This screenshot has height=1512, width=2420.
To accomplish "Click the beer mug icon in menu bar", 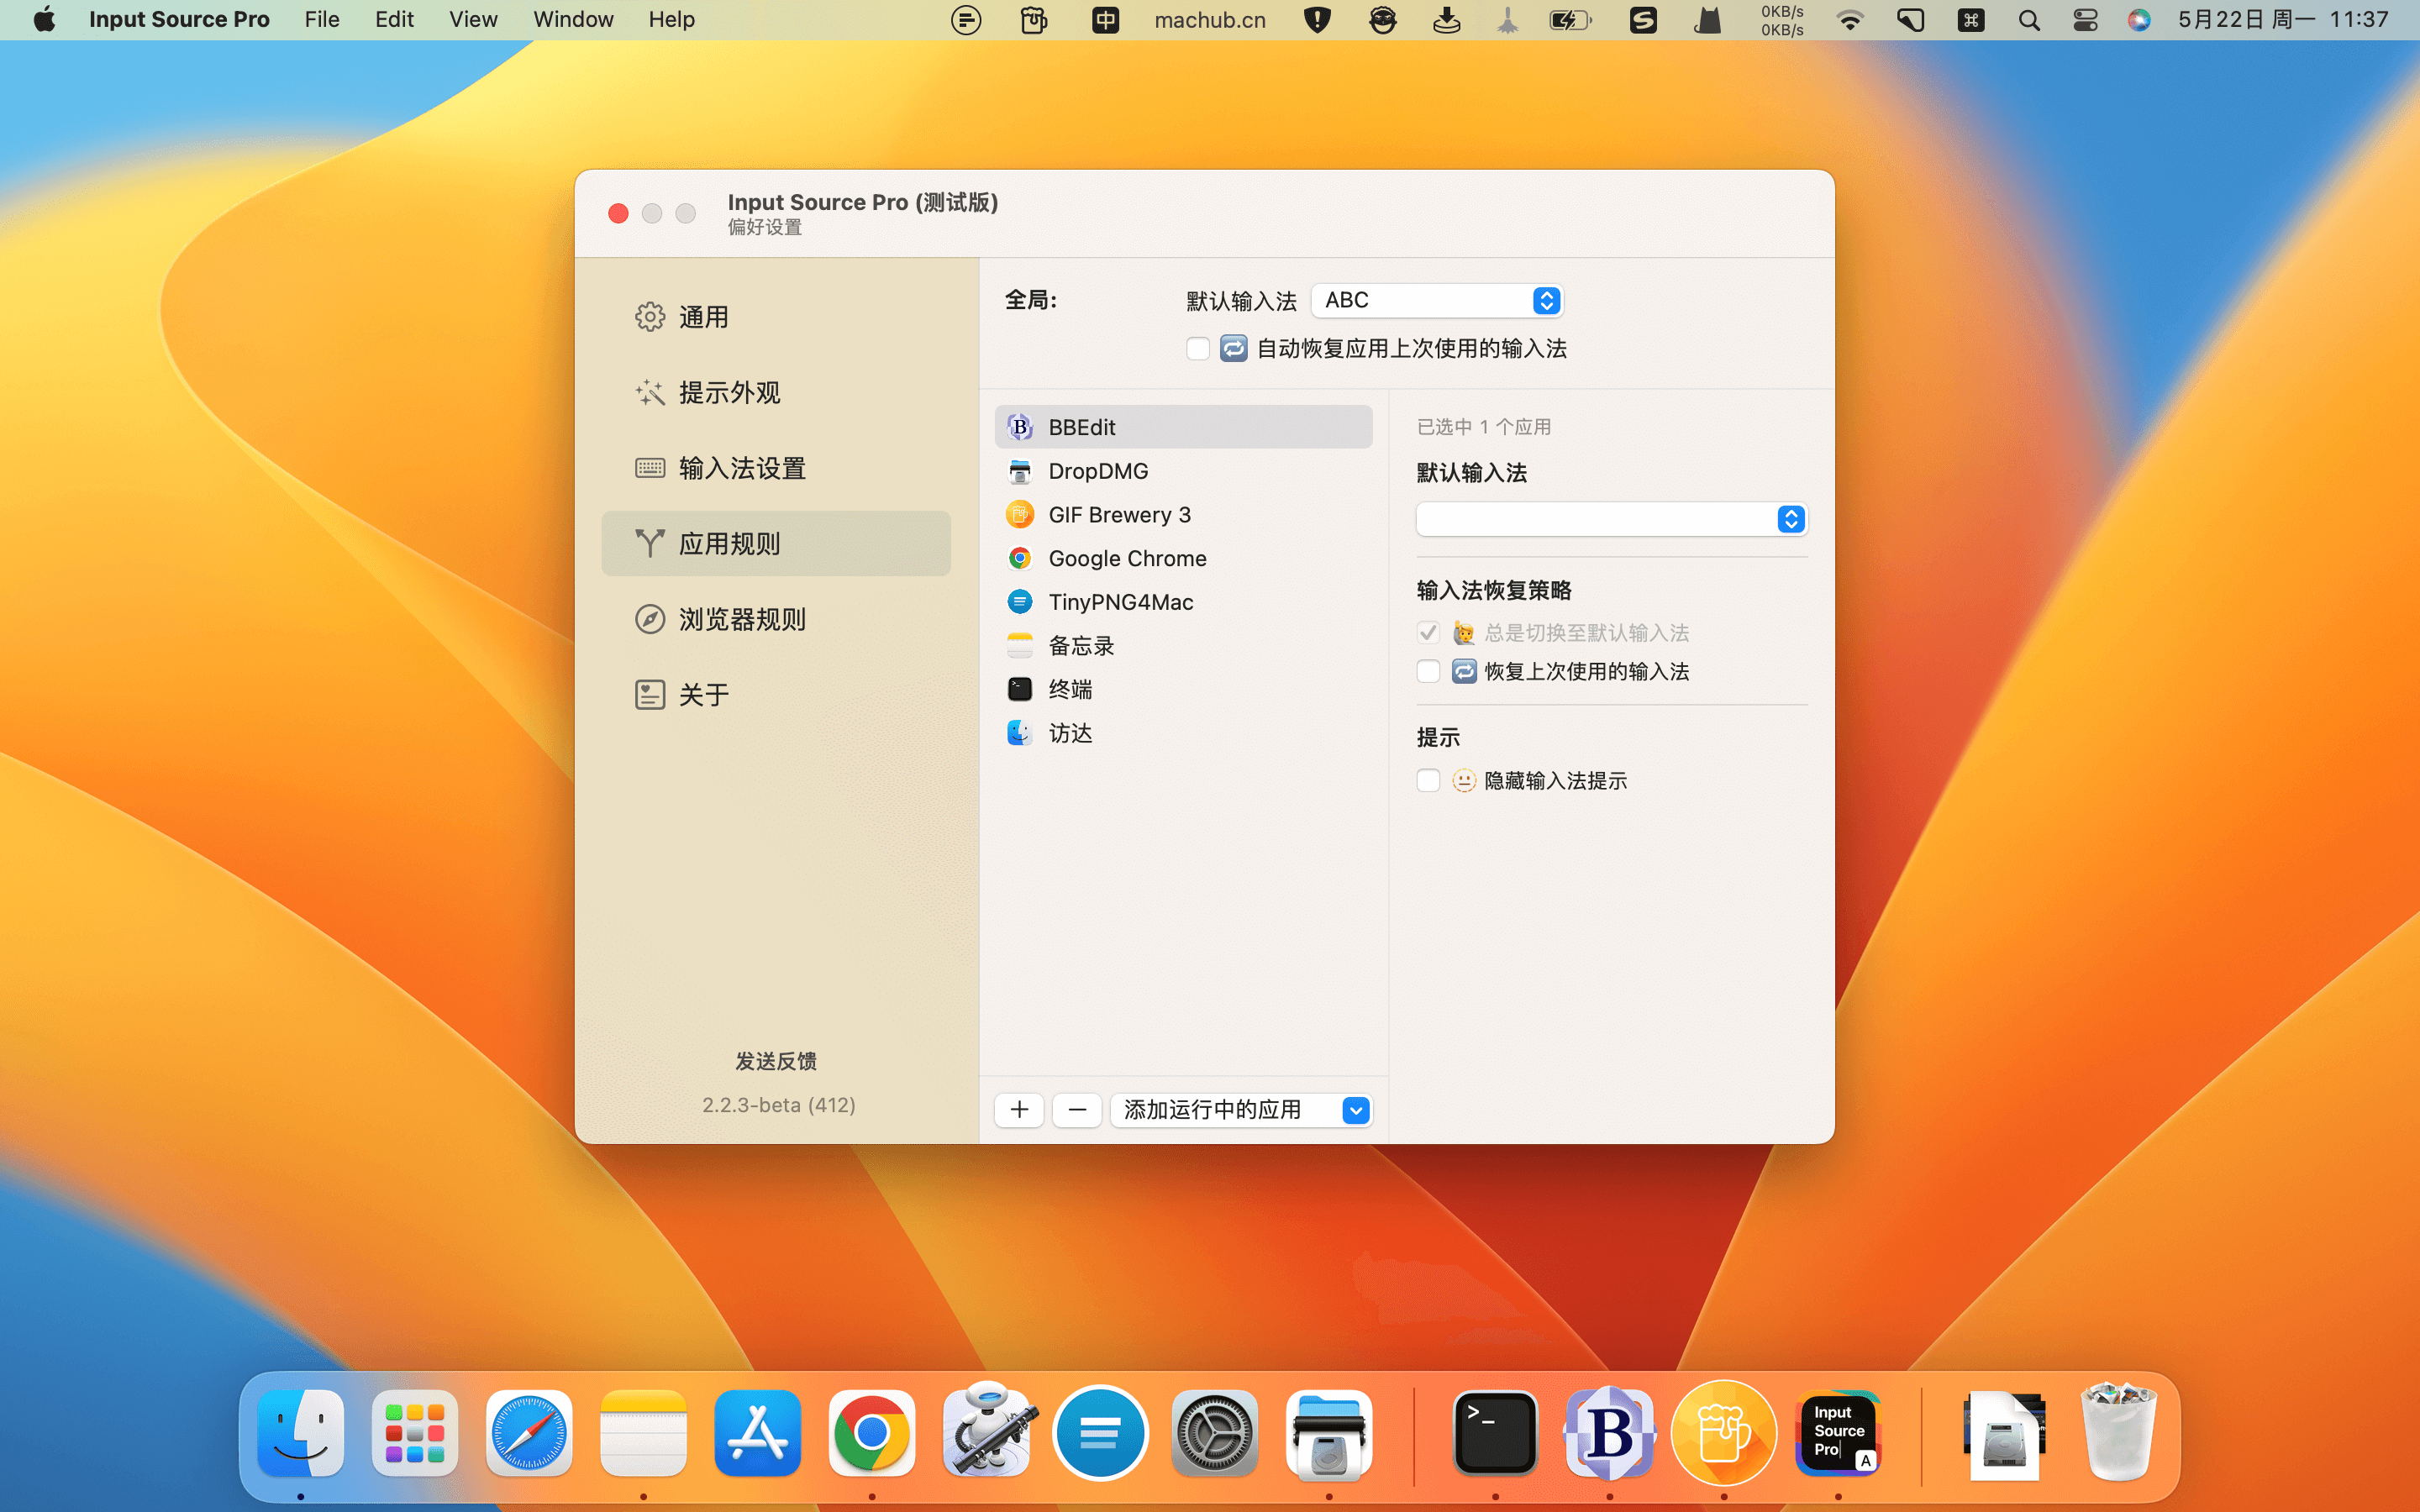I will click(1034, 20).
